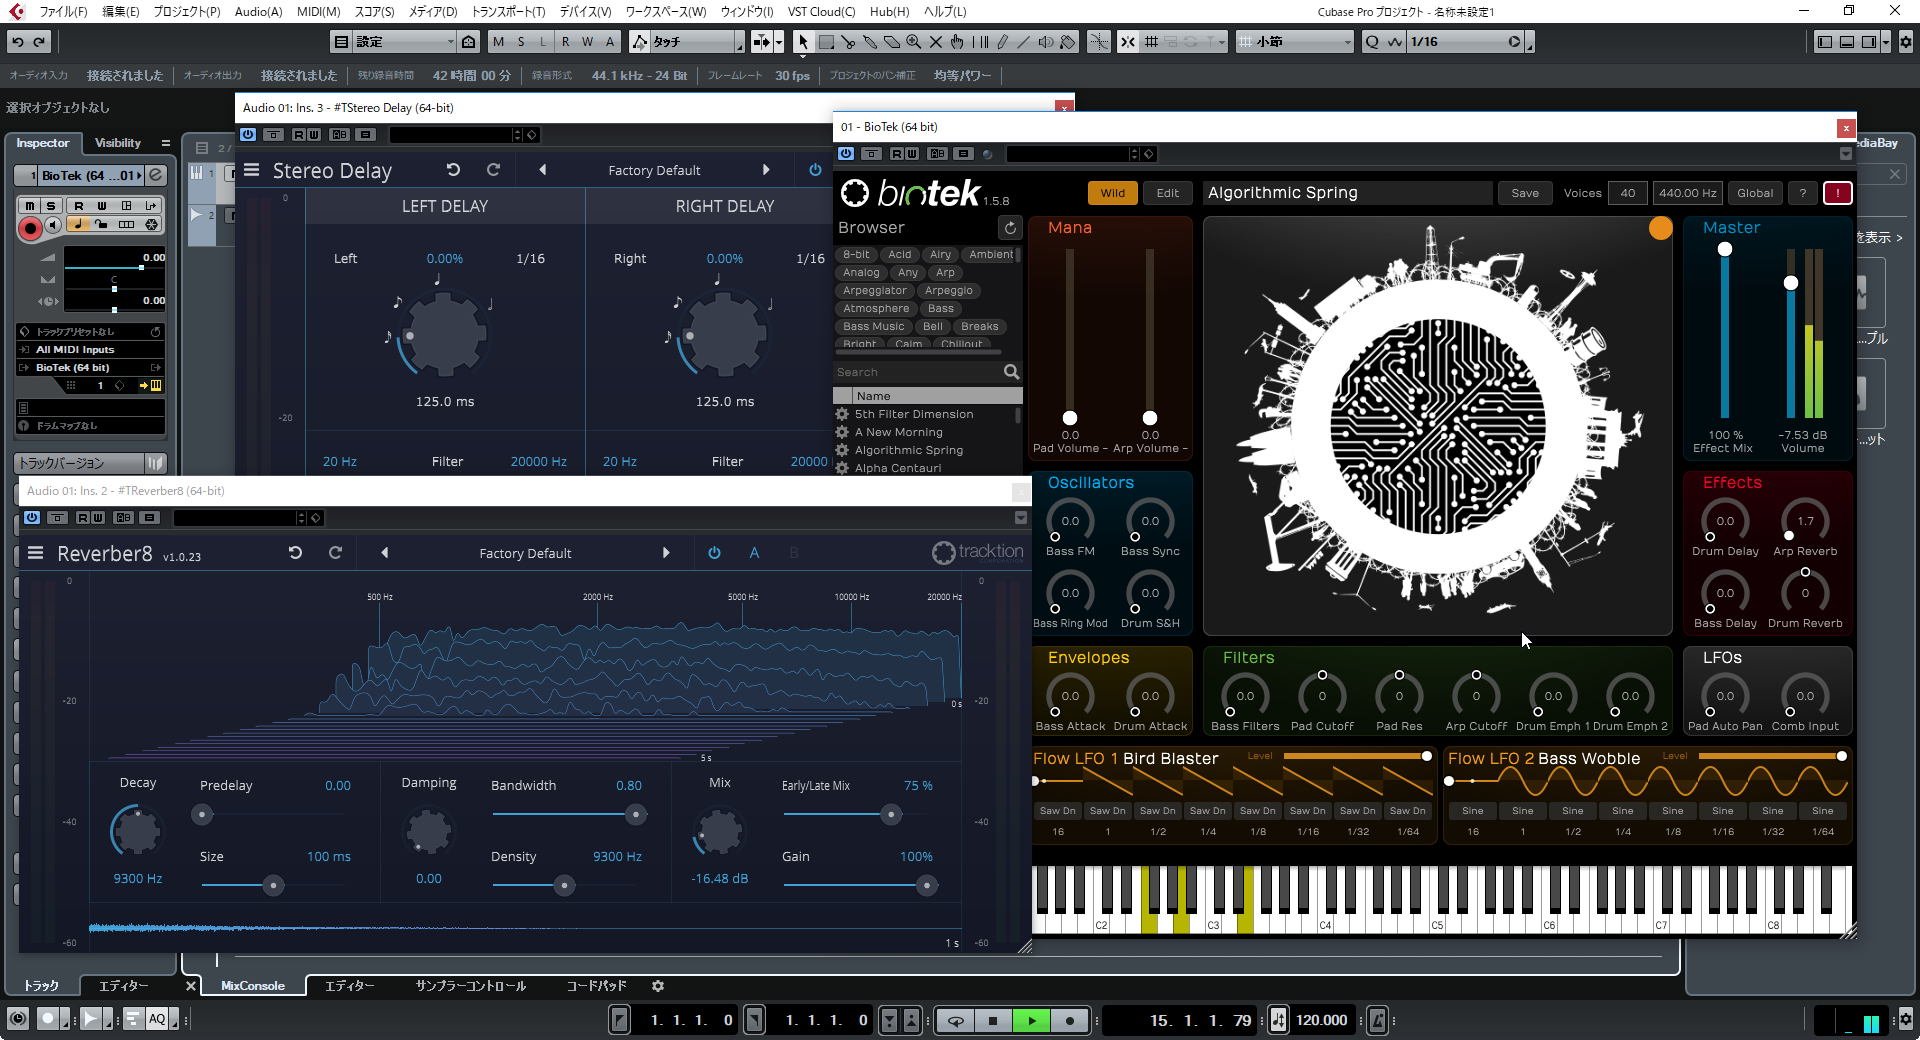The height and width of the screenshot is (1040, 1920).
Task: Select the Erase tool
Action: [892, 42]
